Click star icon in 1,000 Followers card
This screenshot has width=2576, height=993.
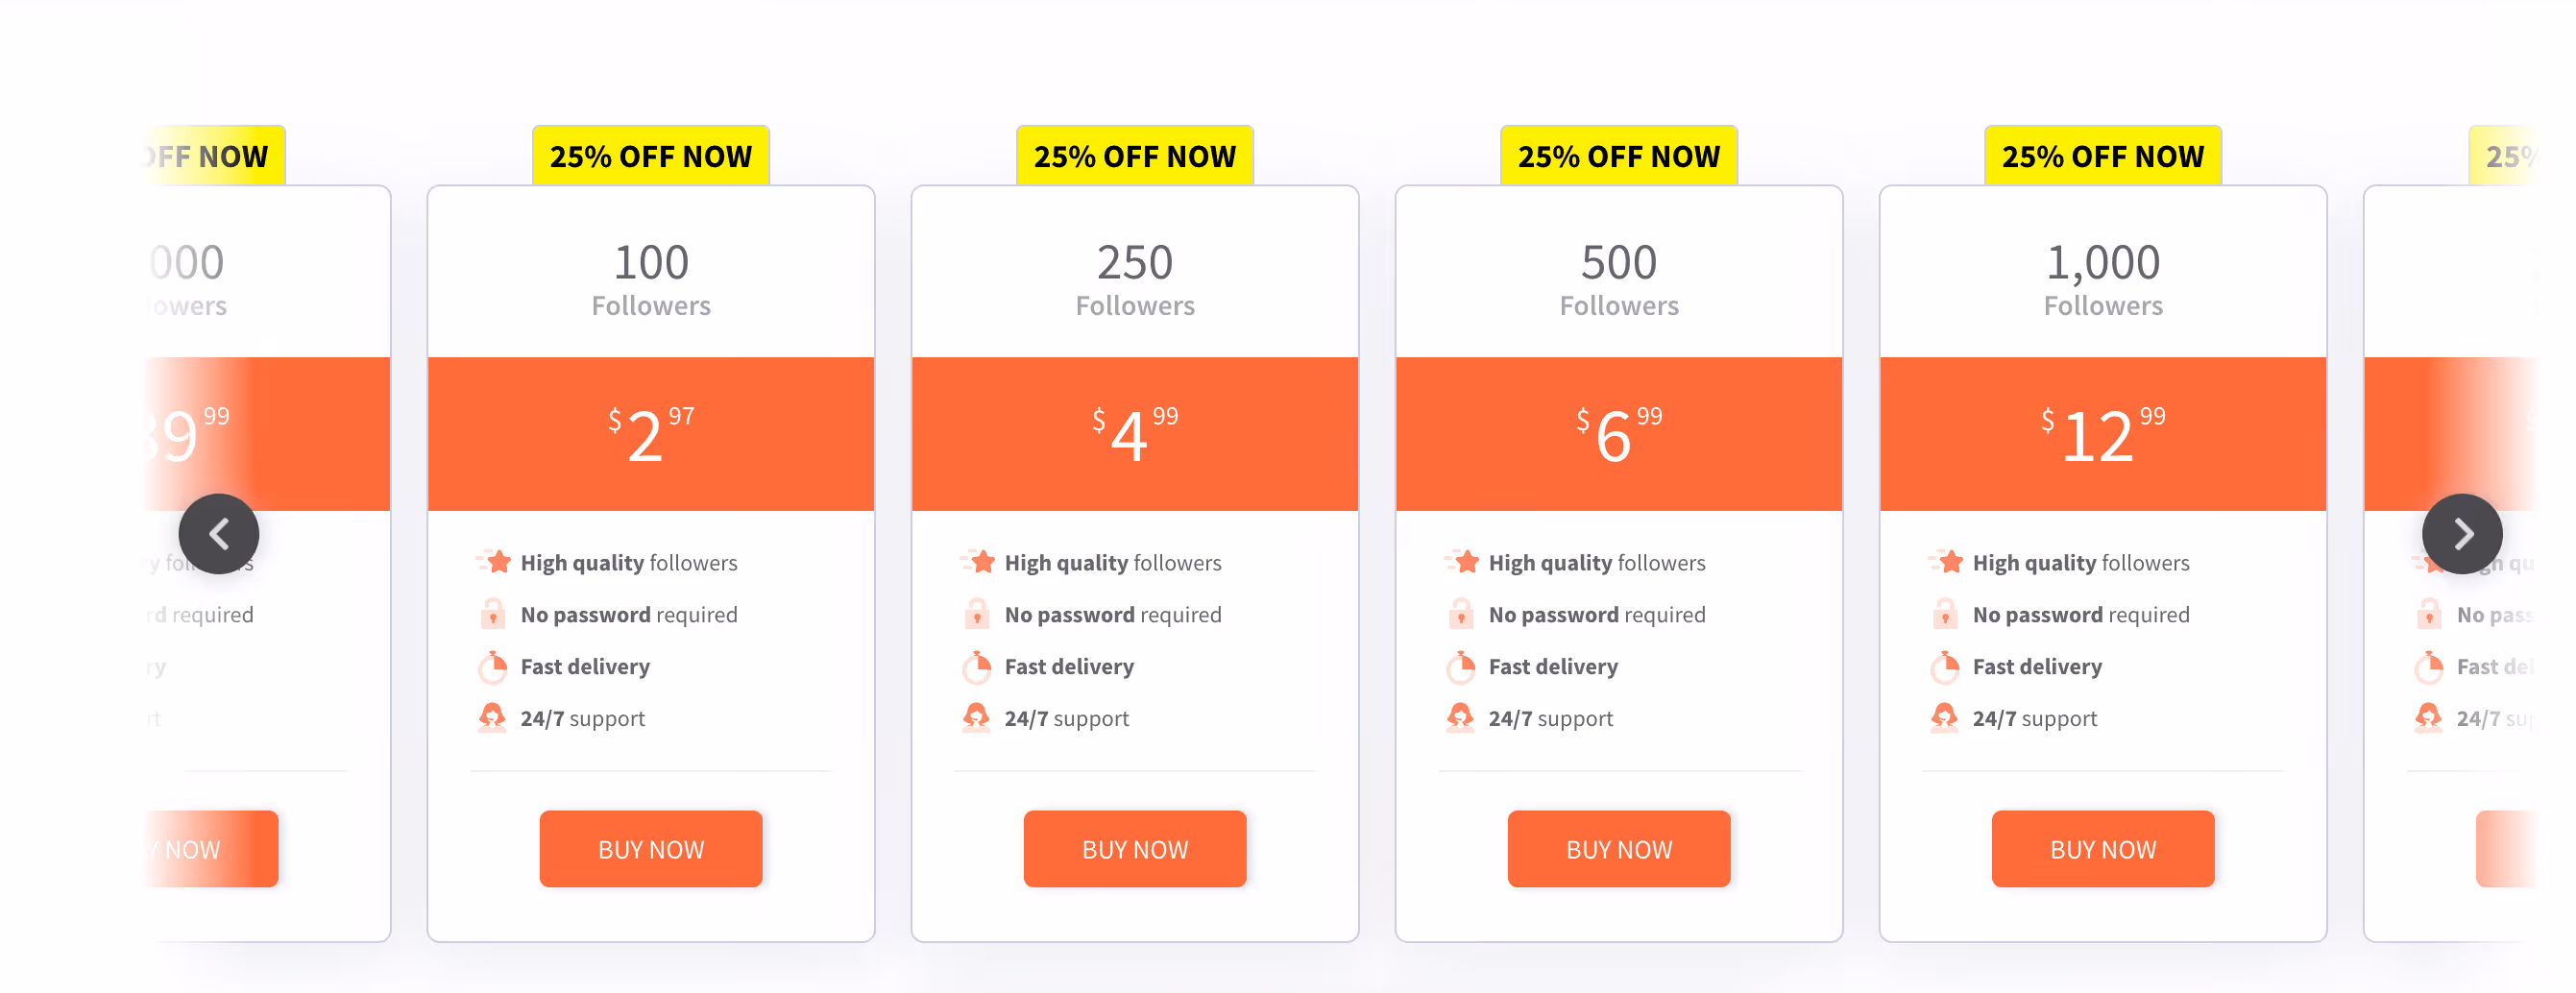point(1946,562)
